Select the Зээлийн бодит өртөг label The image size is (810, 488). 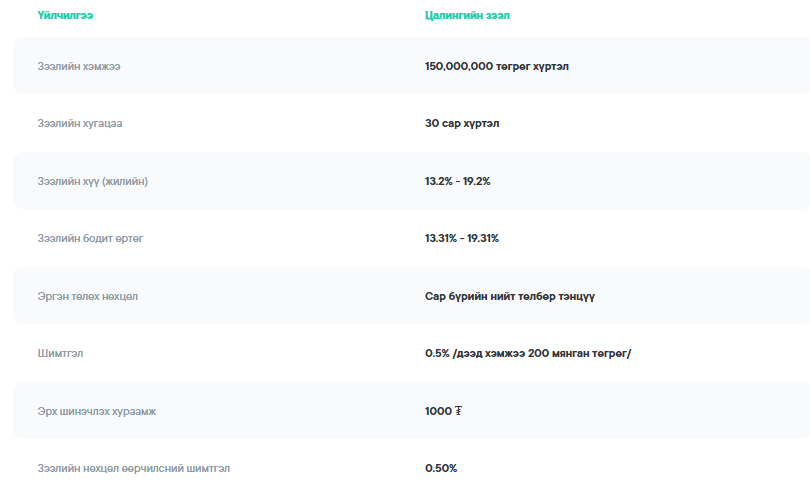tap(91, 238)
